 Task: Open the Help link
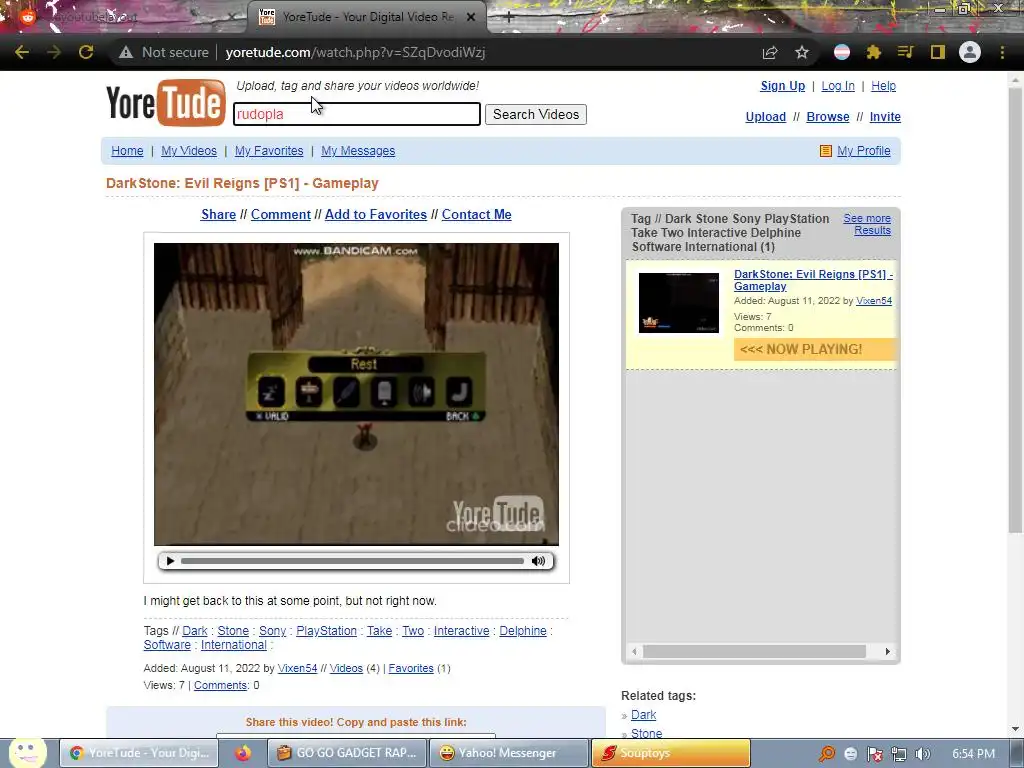(883, 86)
